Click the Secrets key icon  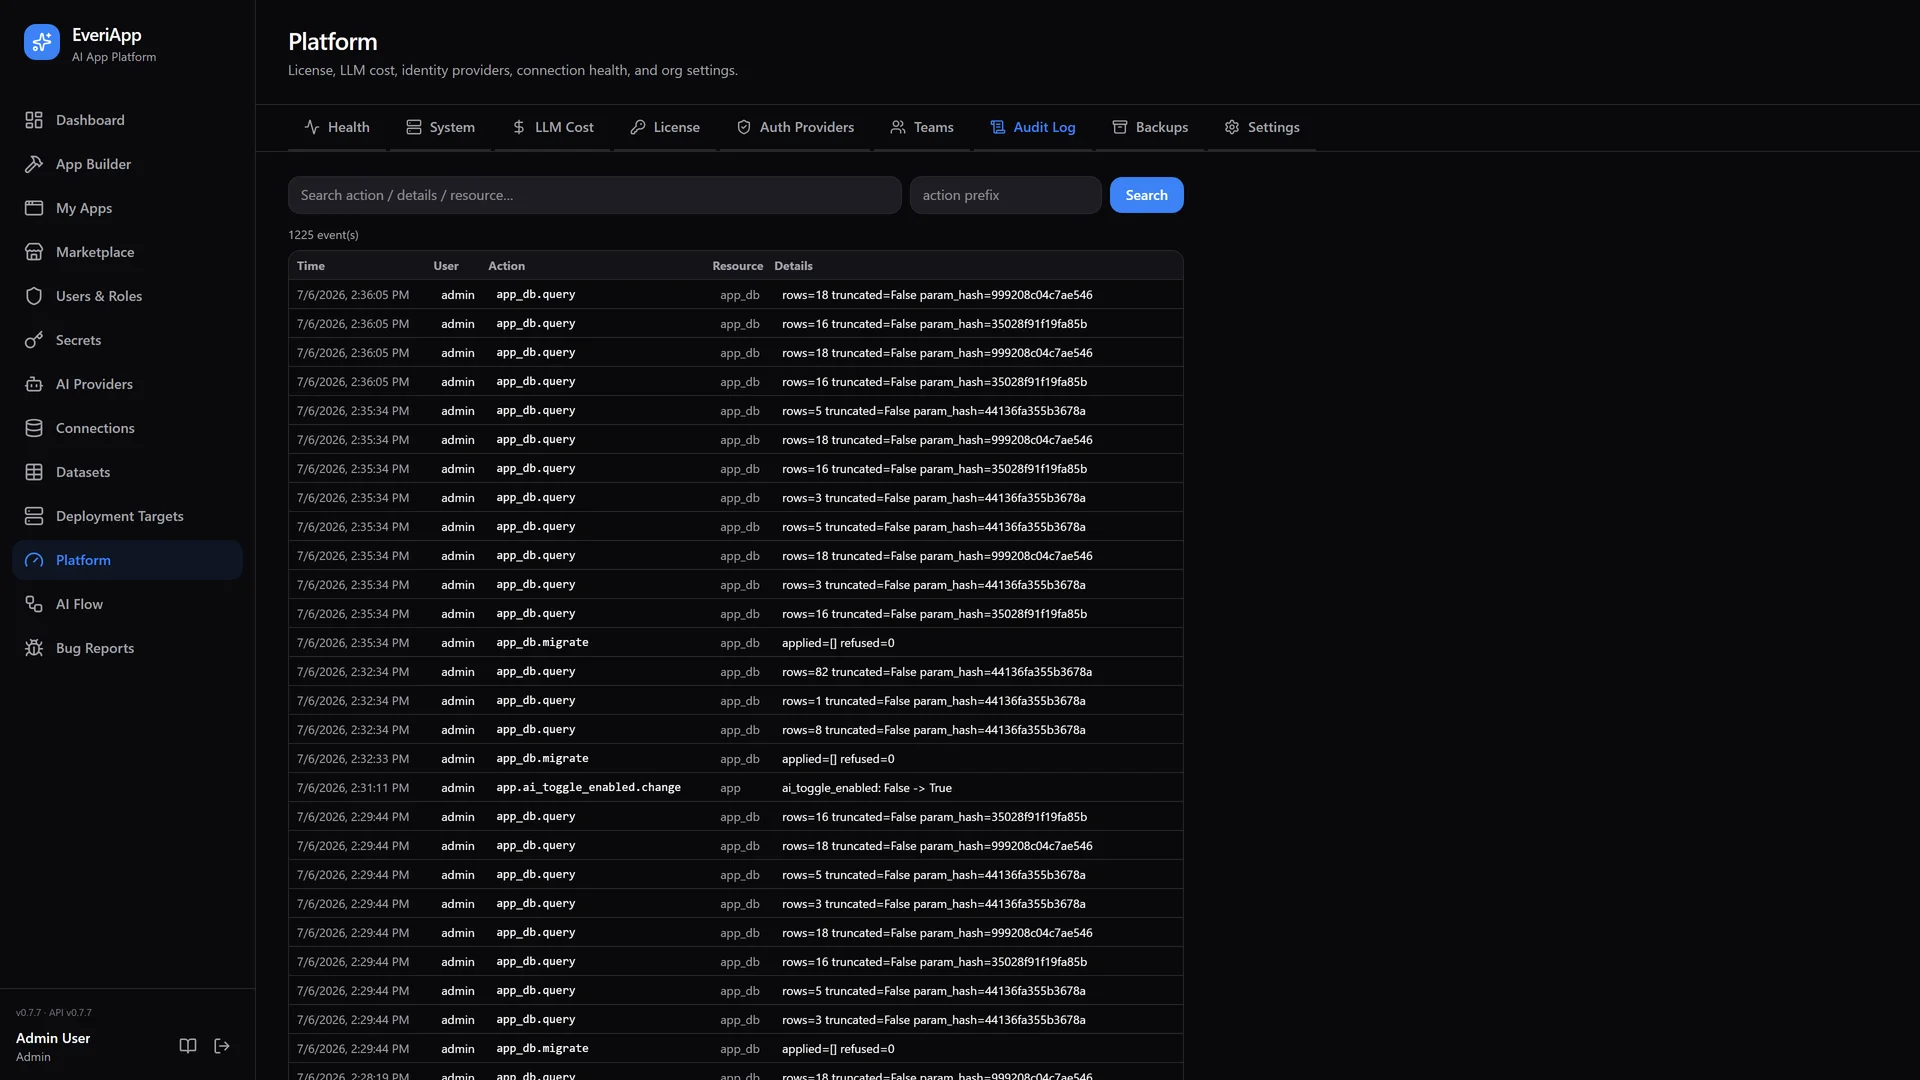34,340
